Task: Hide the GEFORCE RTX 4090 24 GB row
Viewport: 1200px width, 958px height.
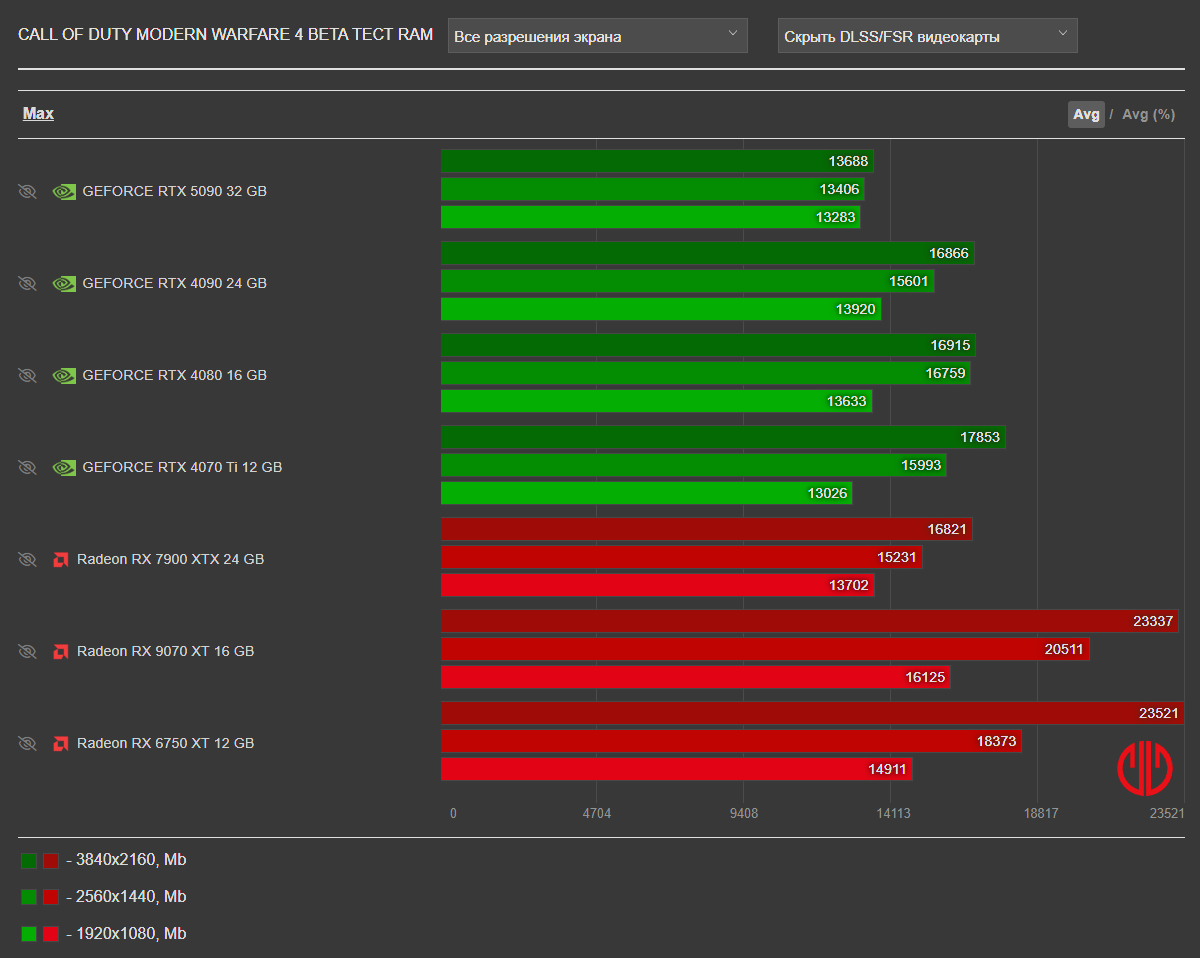Action: (x=27, y=283)
